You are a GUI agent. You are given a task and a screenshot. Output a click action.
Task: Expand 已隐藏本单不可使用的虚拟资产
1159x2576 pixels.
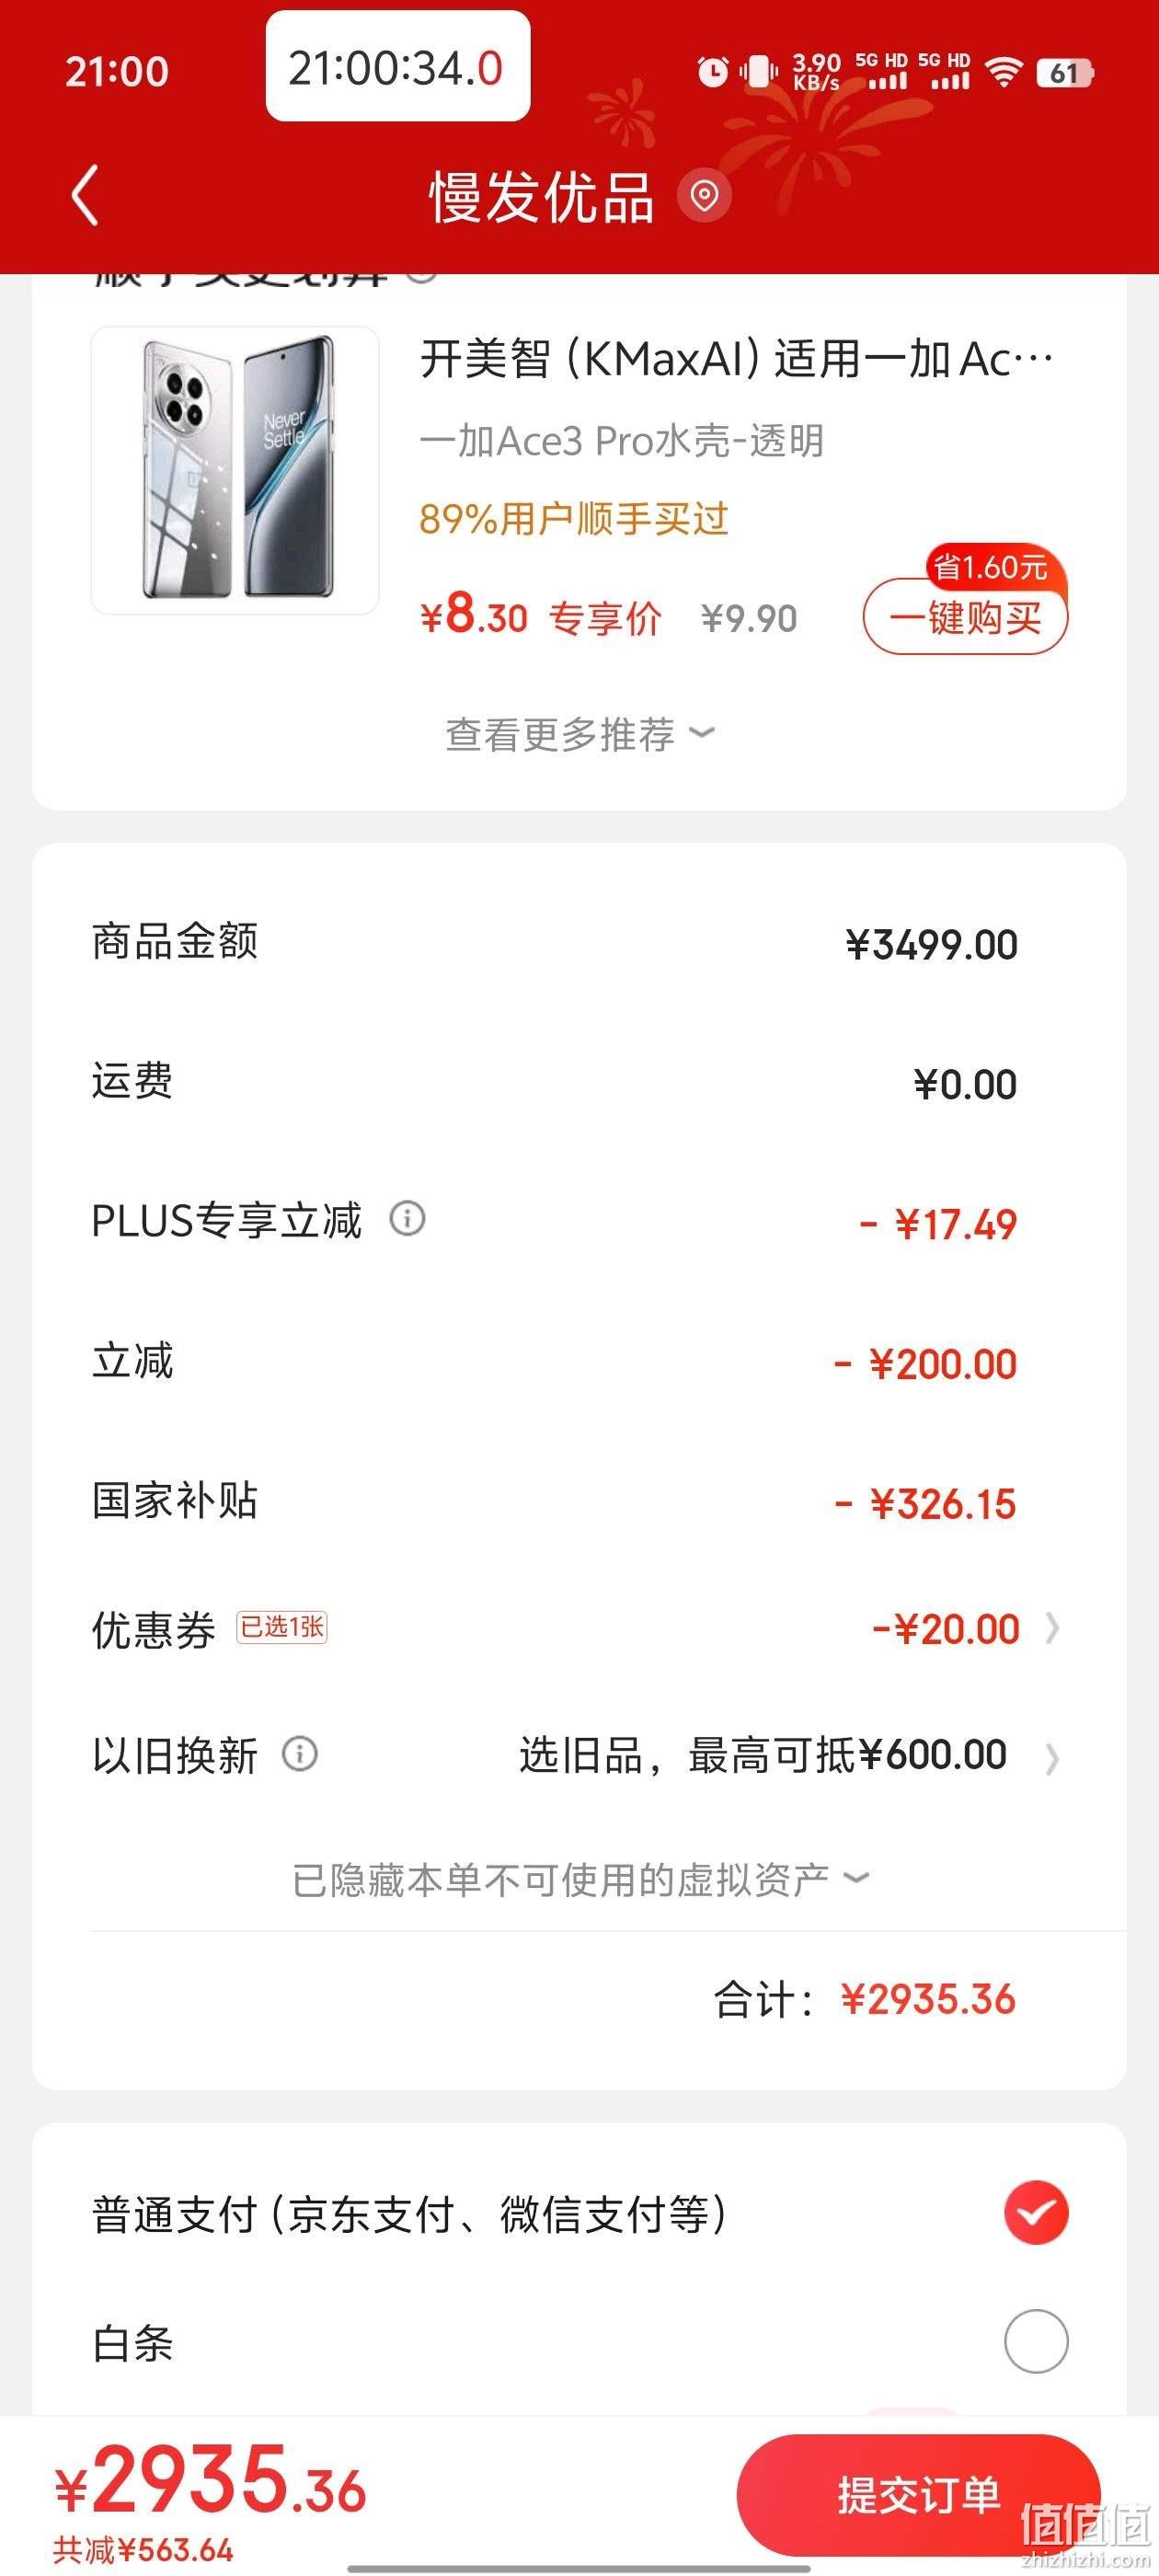coord(580,1880)
